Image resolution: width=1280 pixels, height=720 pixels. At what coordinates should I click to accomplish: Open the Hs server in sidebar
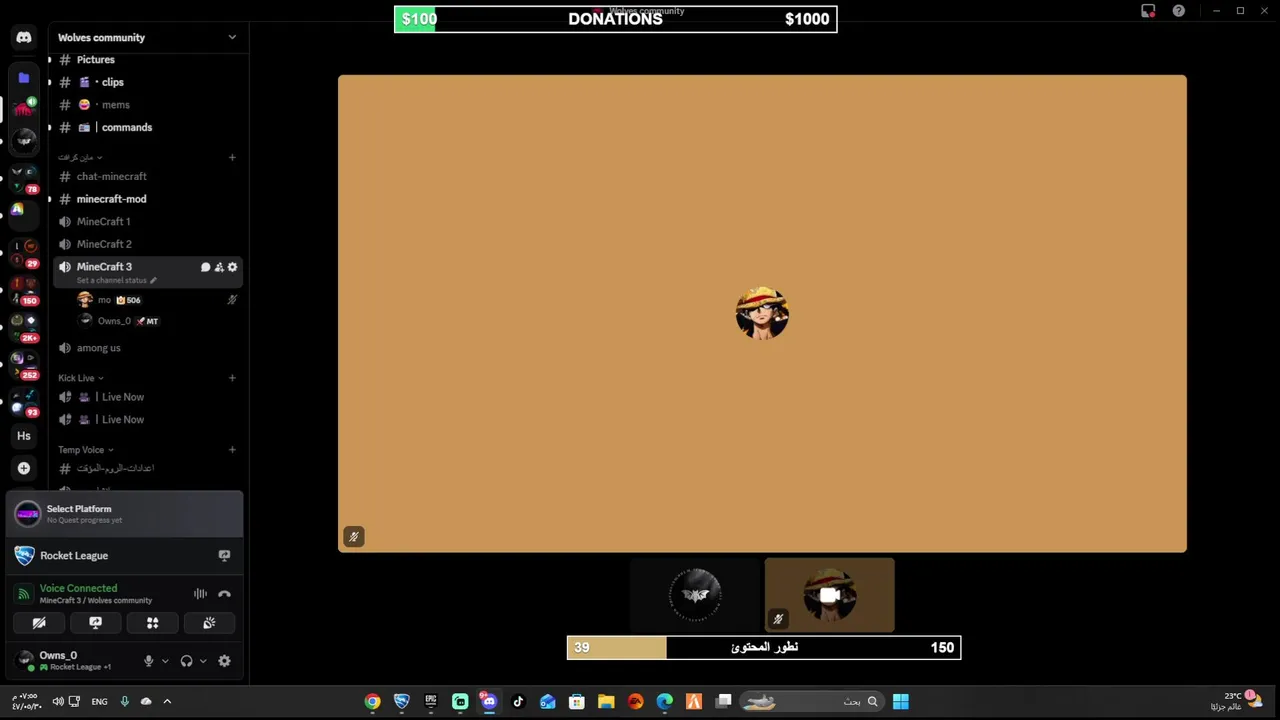coord(24,436)
